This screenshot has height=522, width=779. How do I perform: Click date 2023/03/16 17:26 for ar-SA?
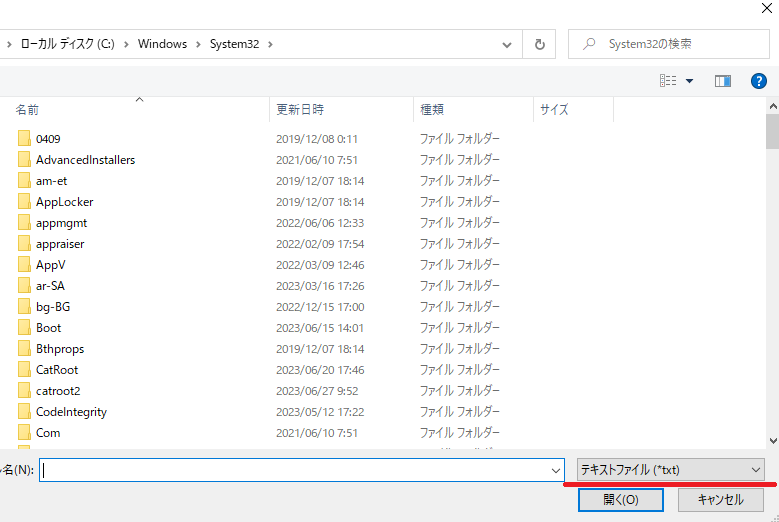tap(320, 286)
